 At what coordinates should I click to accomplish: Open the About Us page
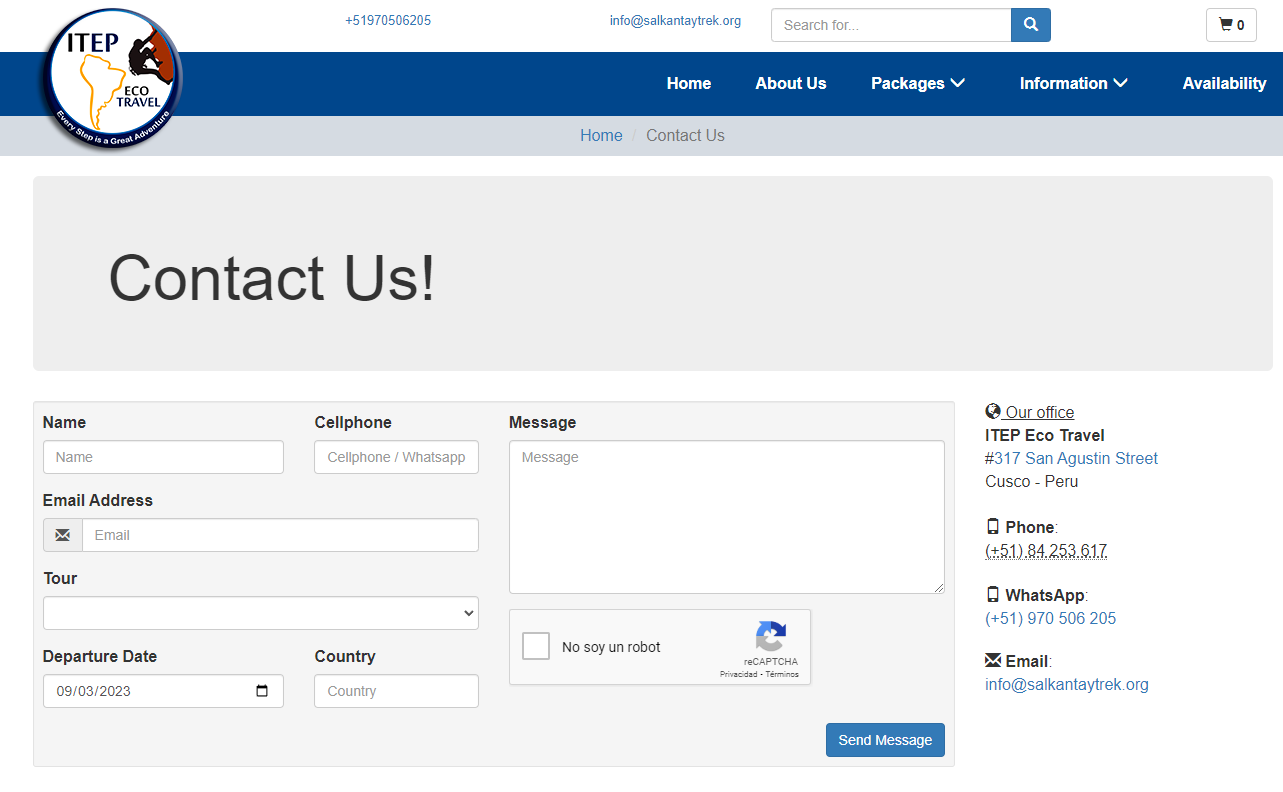791,83
